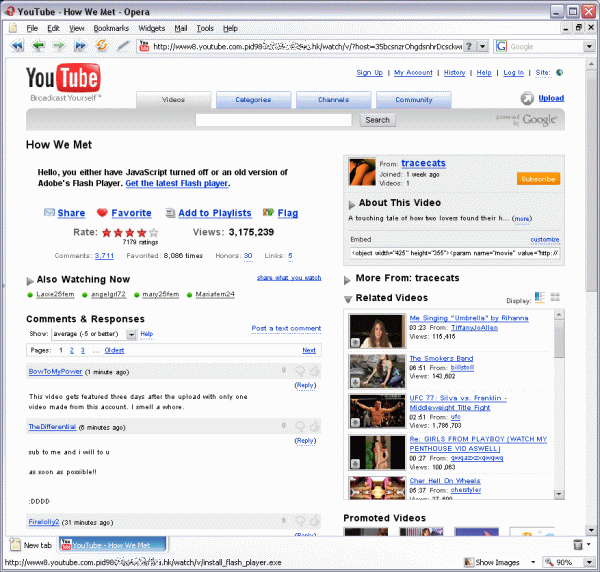
Task: Click the New tab page icon
Action: (x=15, y=544)
